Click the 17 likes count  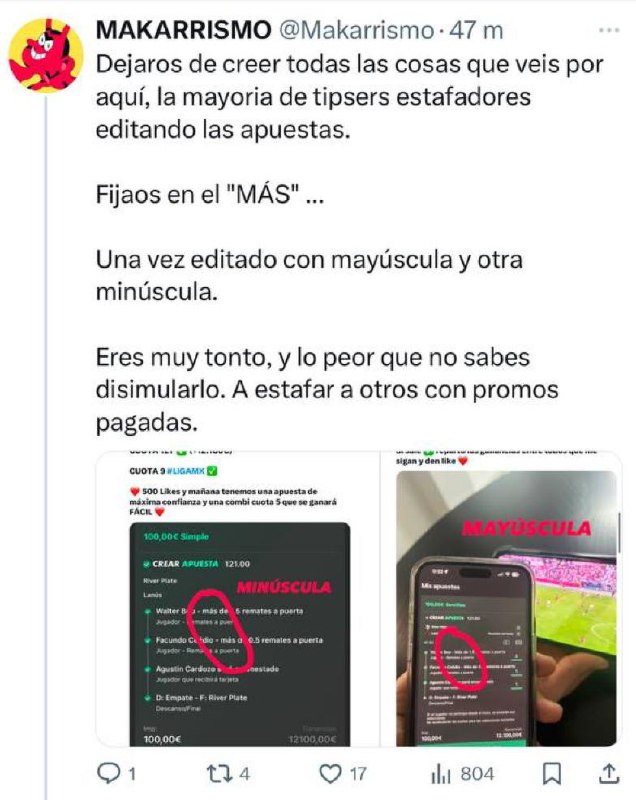[x=358, y=774]
